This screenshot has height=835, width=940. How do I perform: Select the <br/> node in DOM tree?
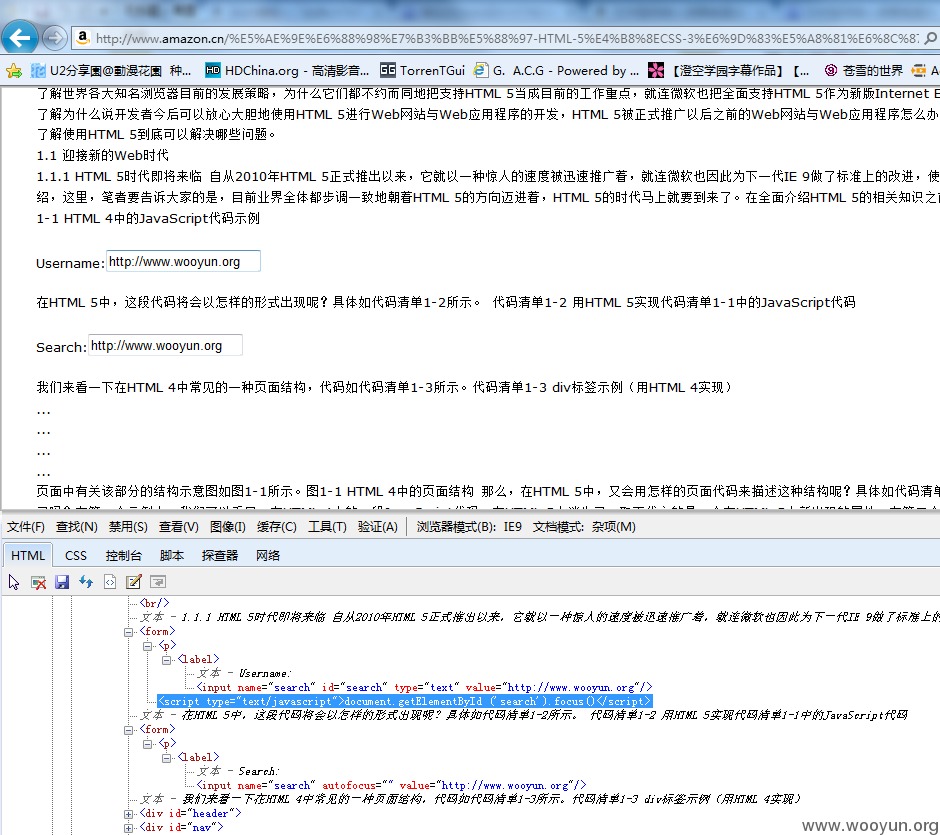pos(154,603)
